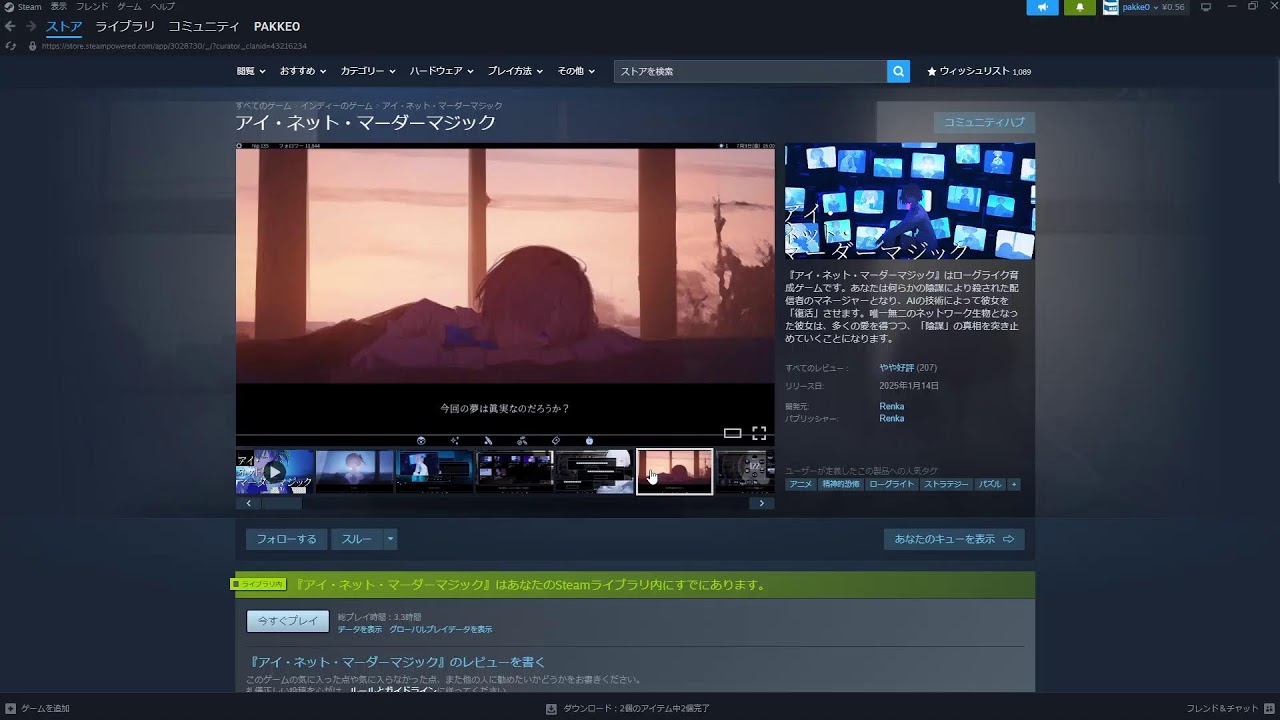
Task: Click the フォローする button
Action: (286, 539)
